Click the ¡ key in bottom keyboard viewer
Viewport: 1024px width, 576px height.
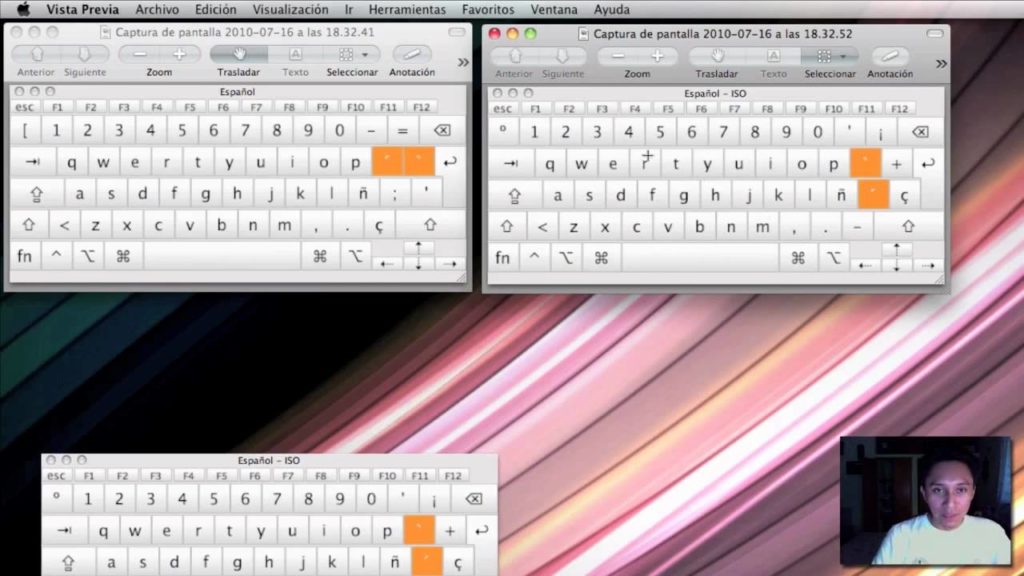434,500
